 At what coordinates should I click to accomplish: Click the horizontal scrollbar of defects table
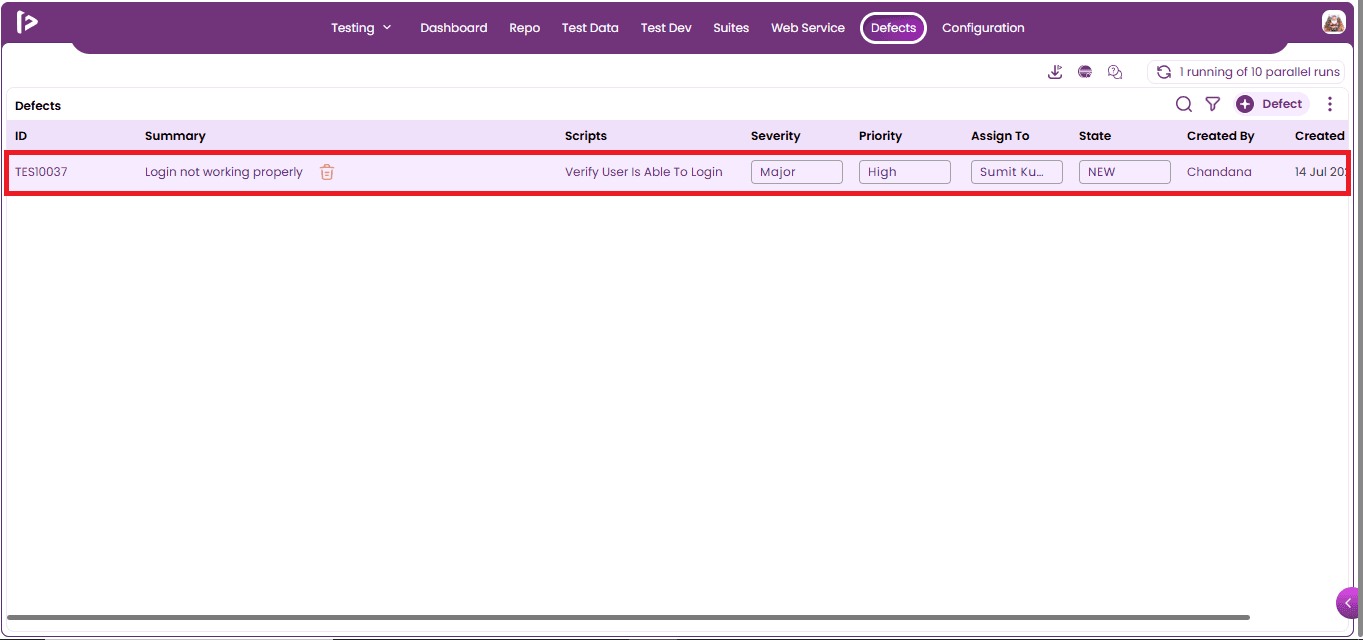(628, 618)
